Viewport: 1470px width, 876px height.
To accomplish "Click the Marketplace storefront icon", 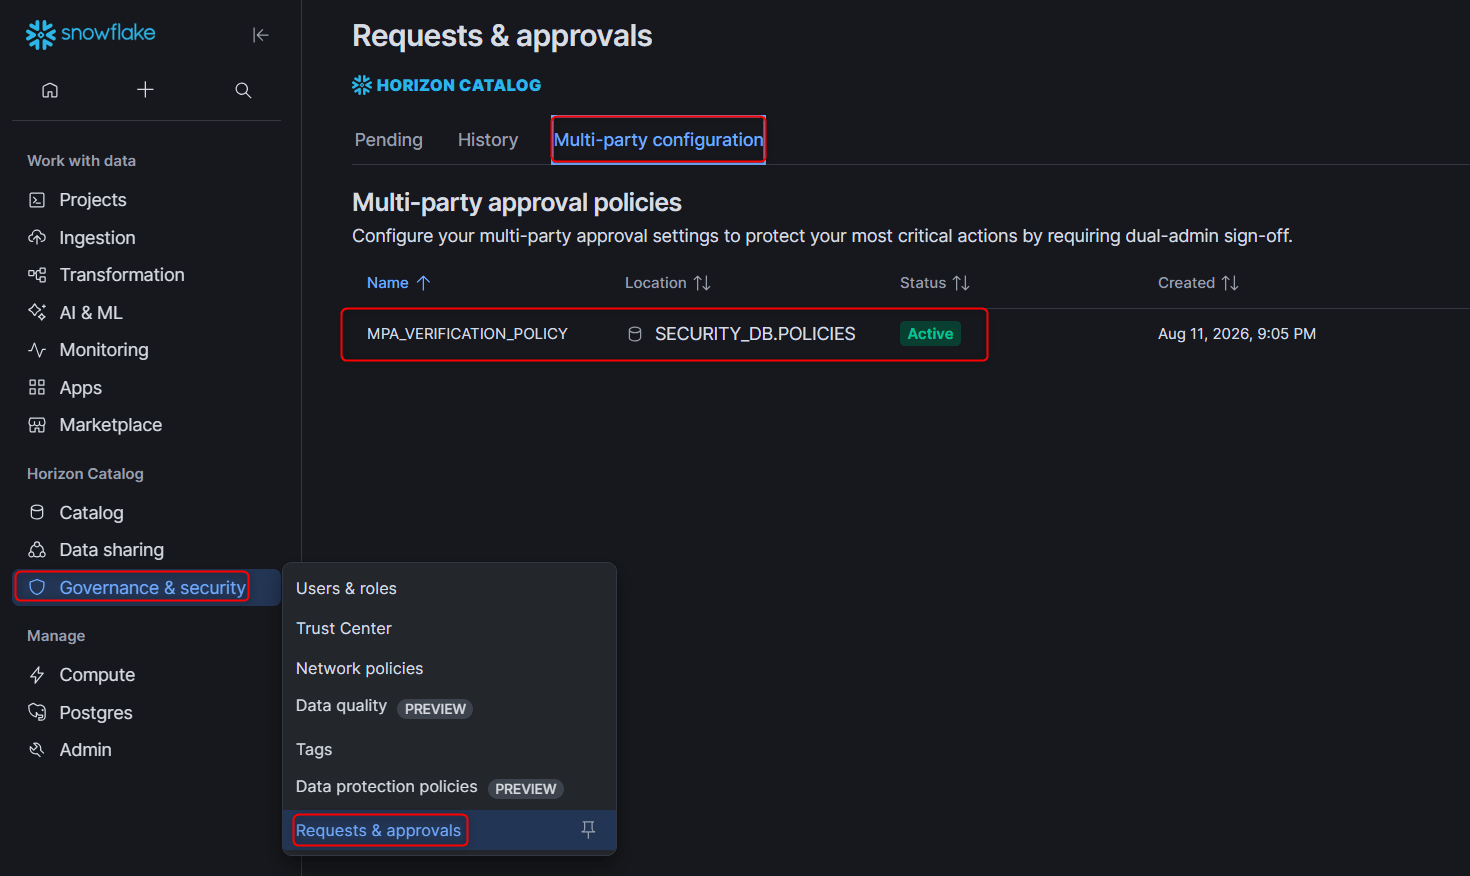I will (37, 425).
